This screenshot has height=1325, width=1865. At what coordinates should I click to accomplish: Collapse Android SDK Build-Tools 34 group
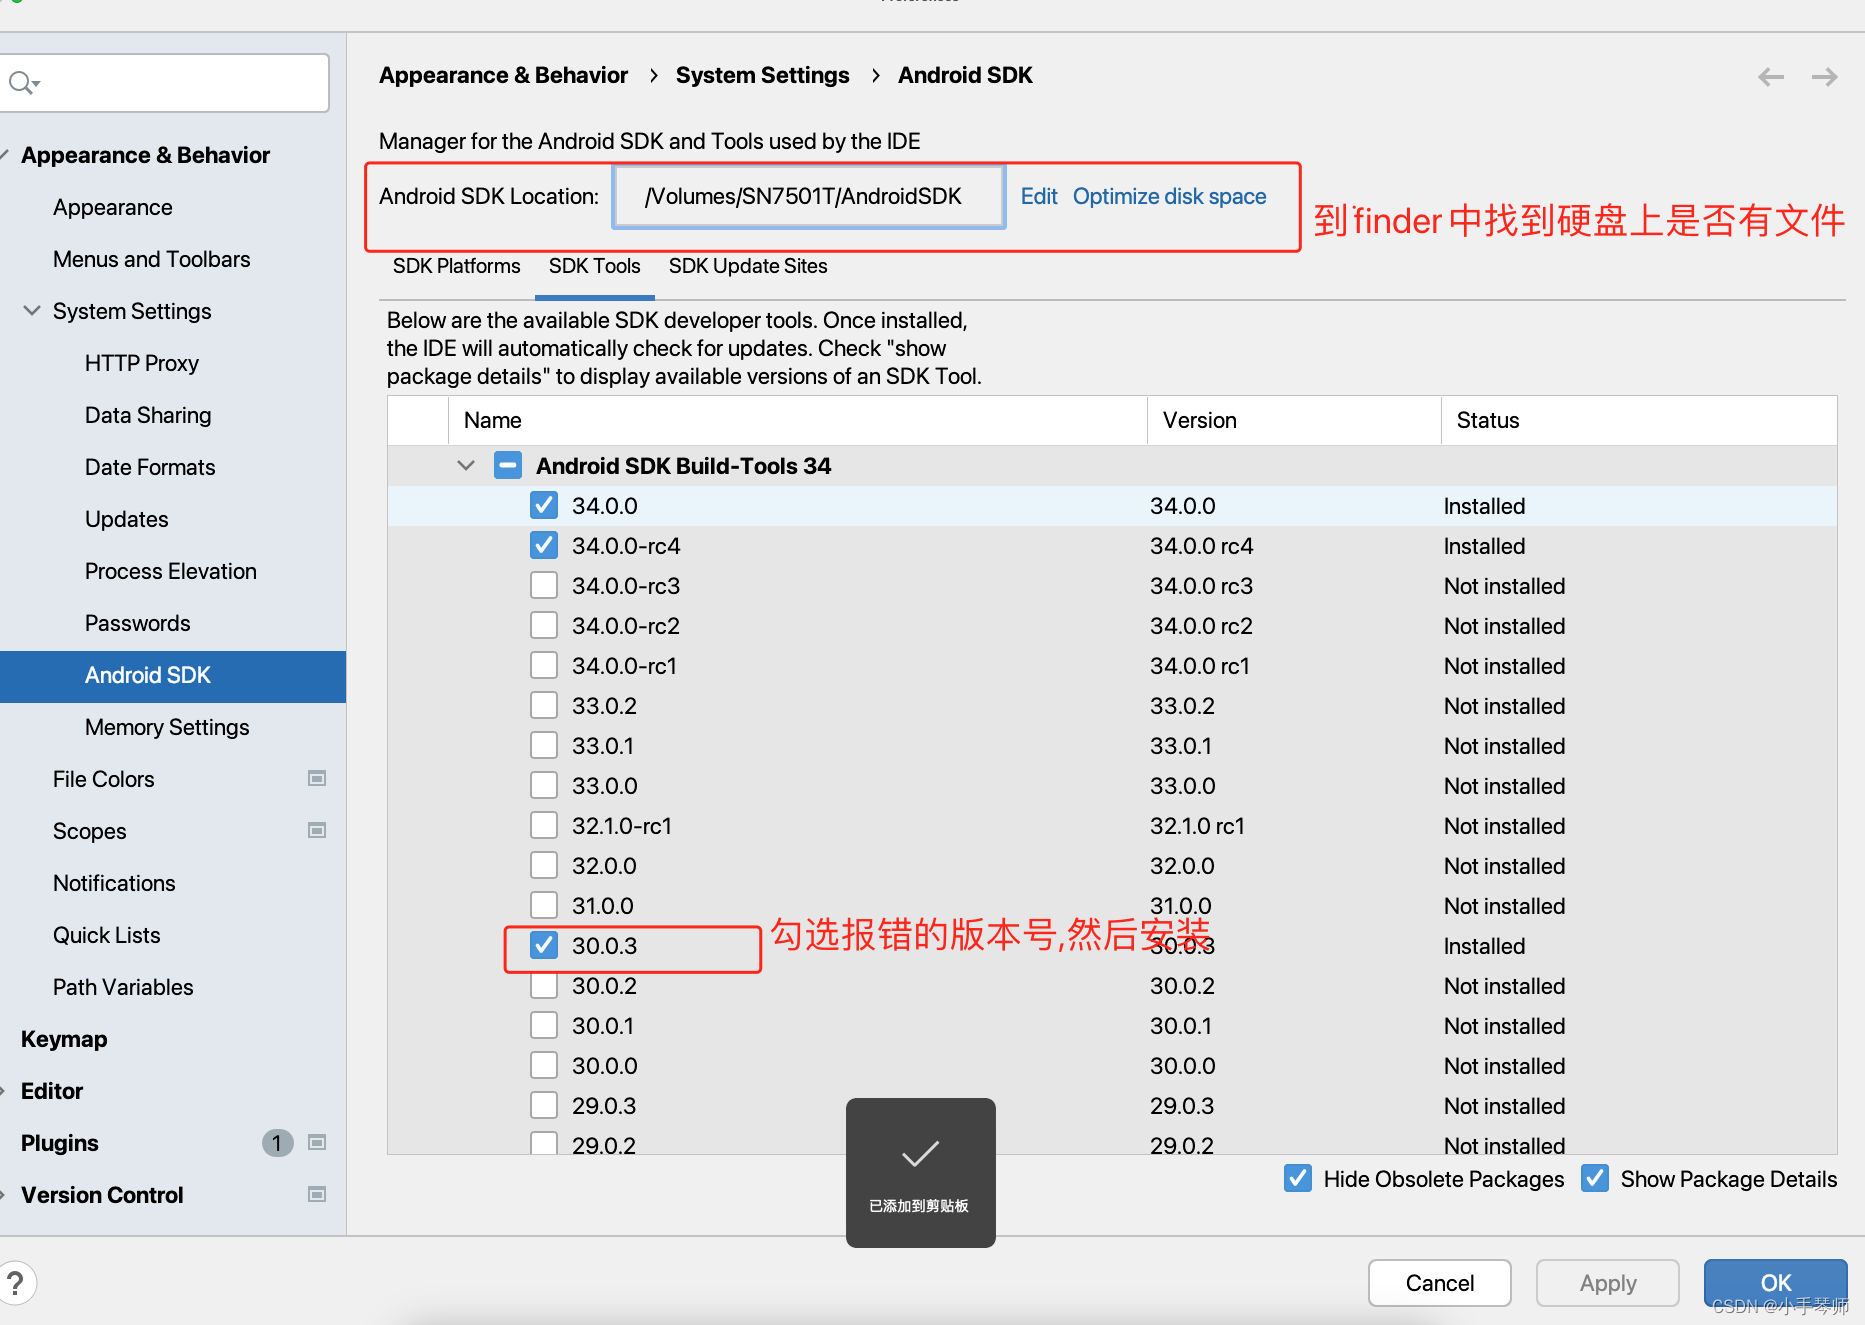click(466, 465)
